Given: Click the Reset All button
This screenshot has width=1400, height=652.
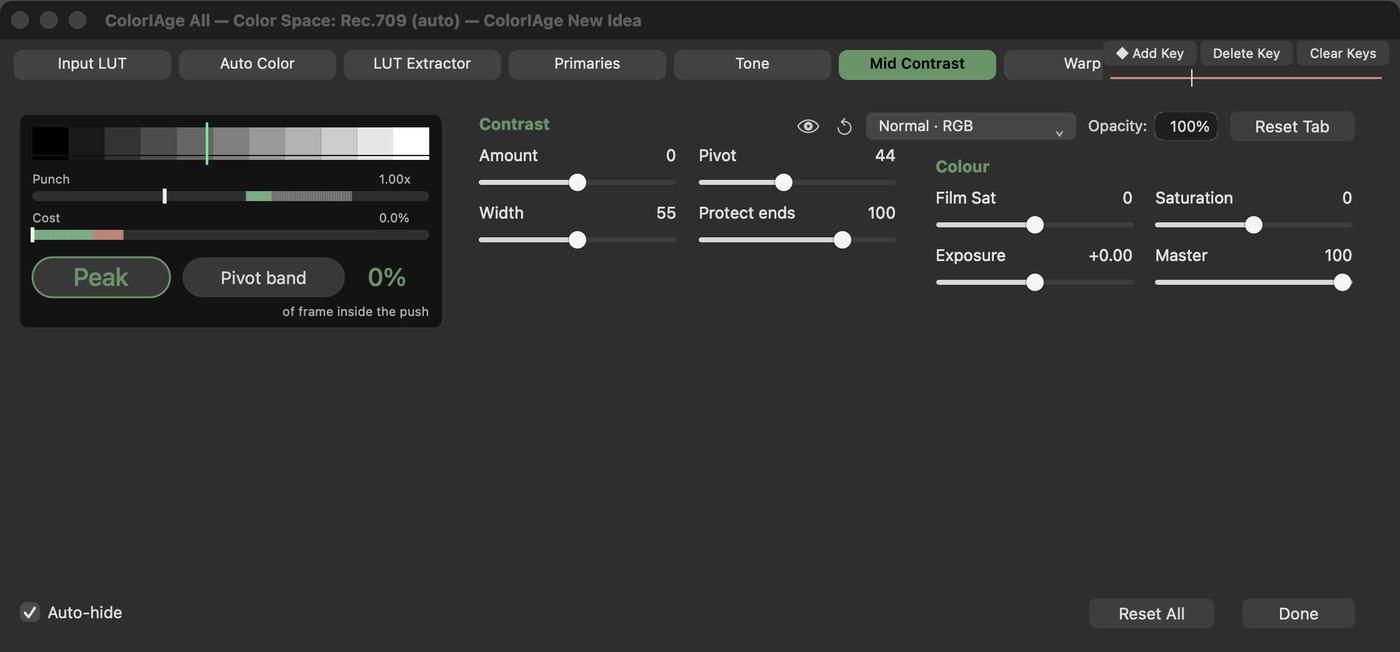Looking at the screenshot, I should 1151,613.
